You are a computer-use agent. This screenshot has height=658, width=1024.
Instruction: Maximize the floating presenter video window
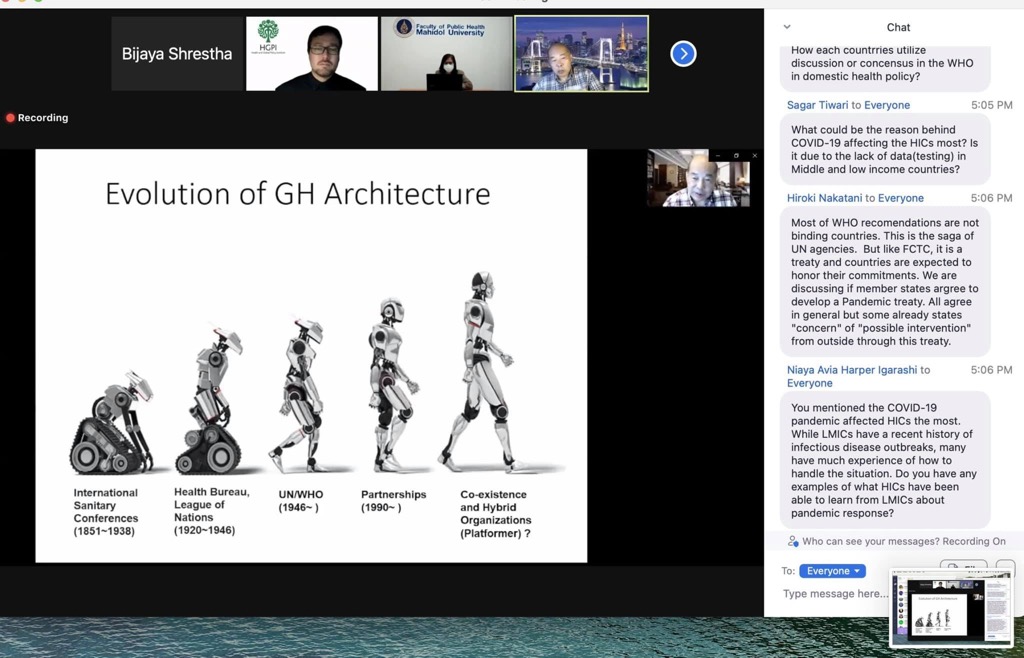(x=736, y=156)
